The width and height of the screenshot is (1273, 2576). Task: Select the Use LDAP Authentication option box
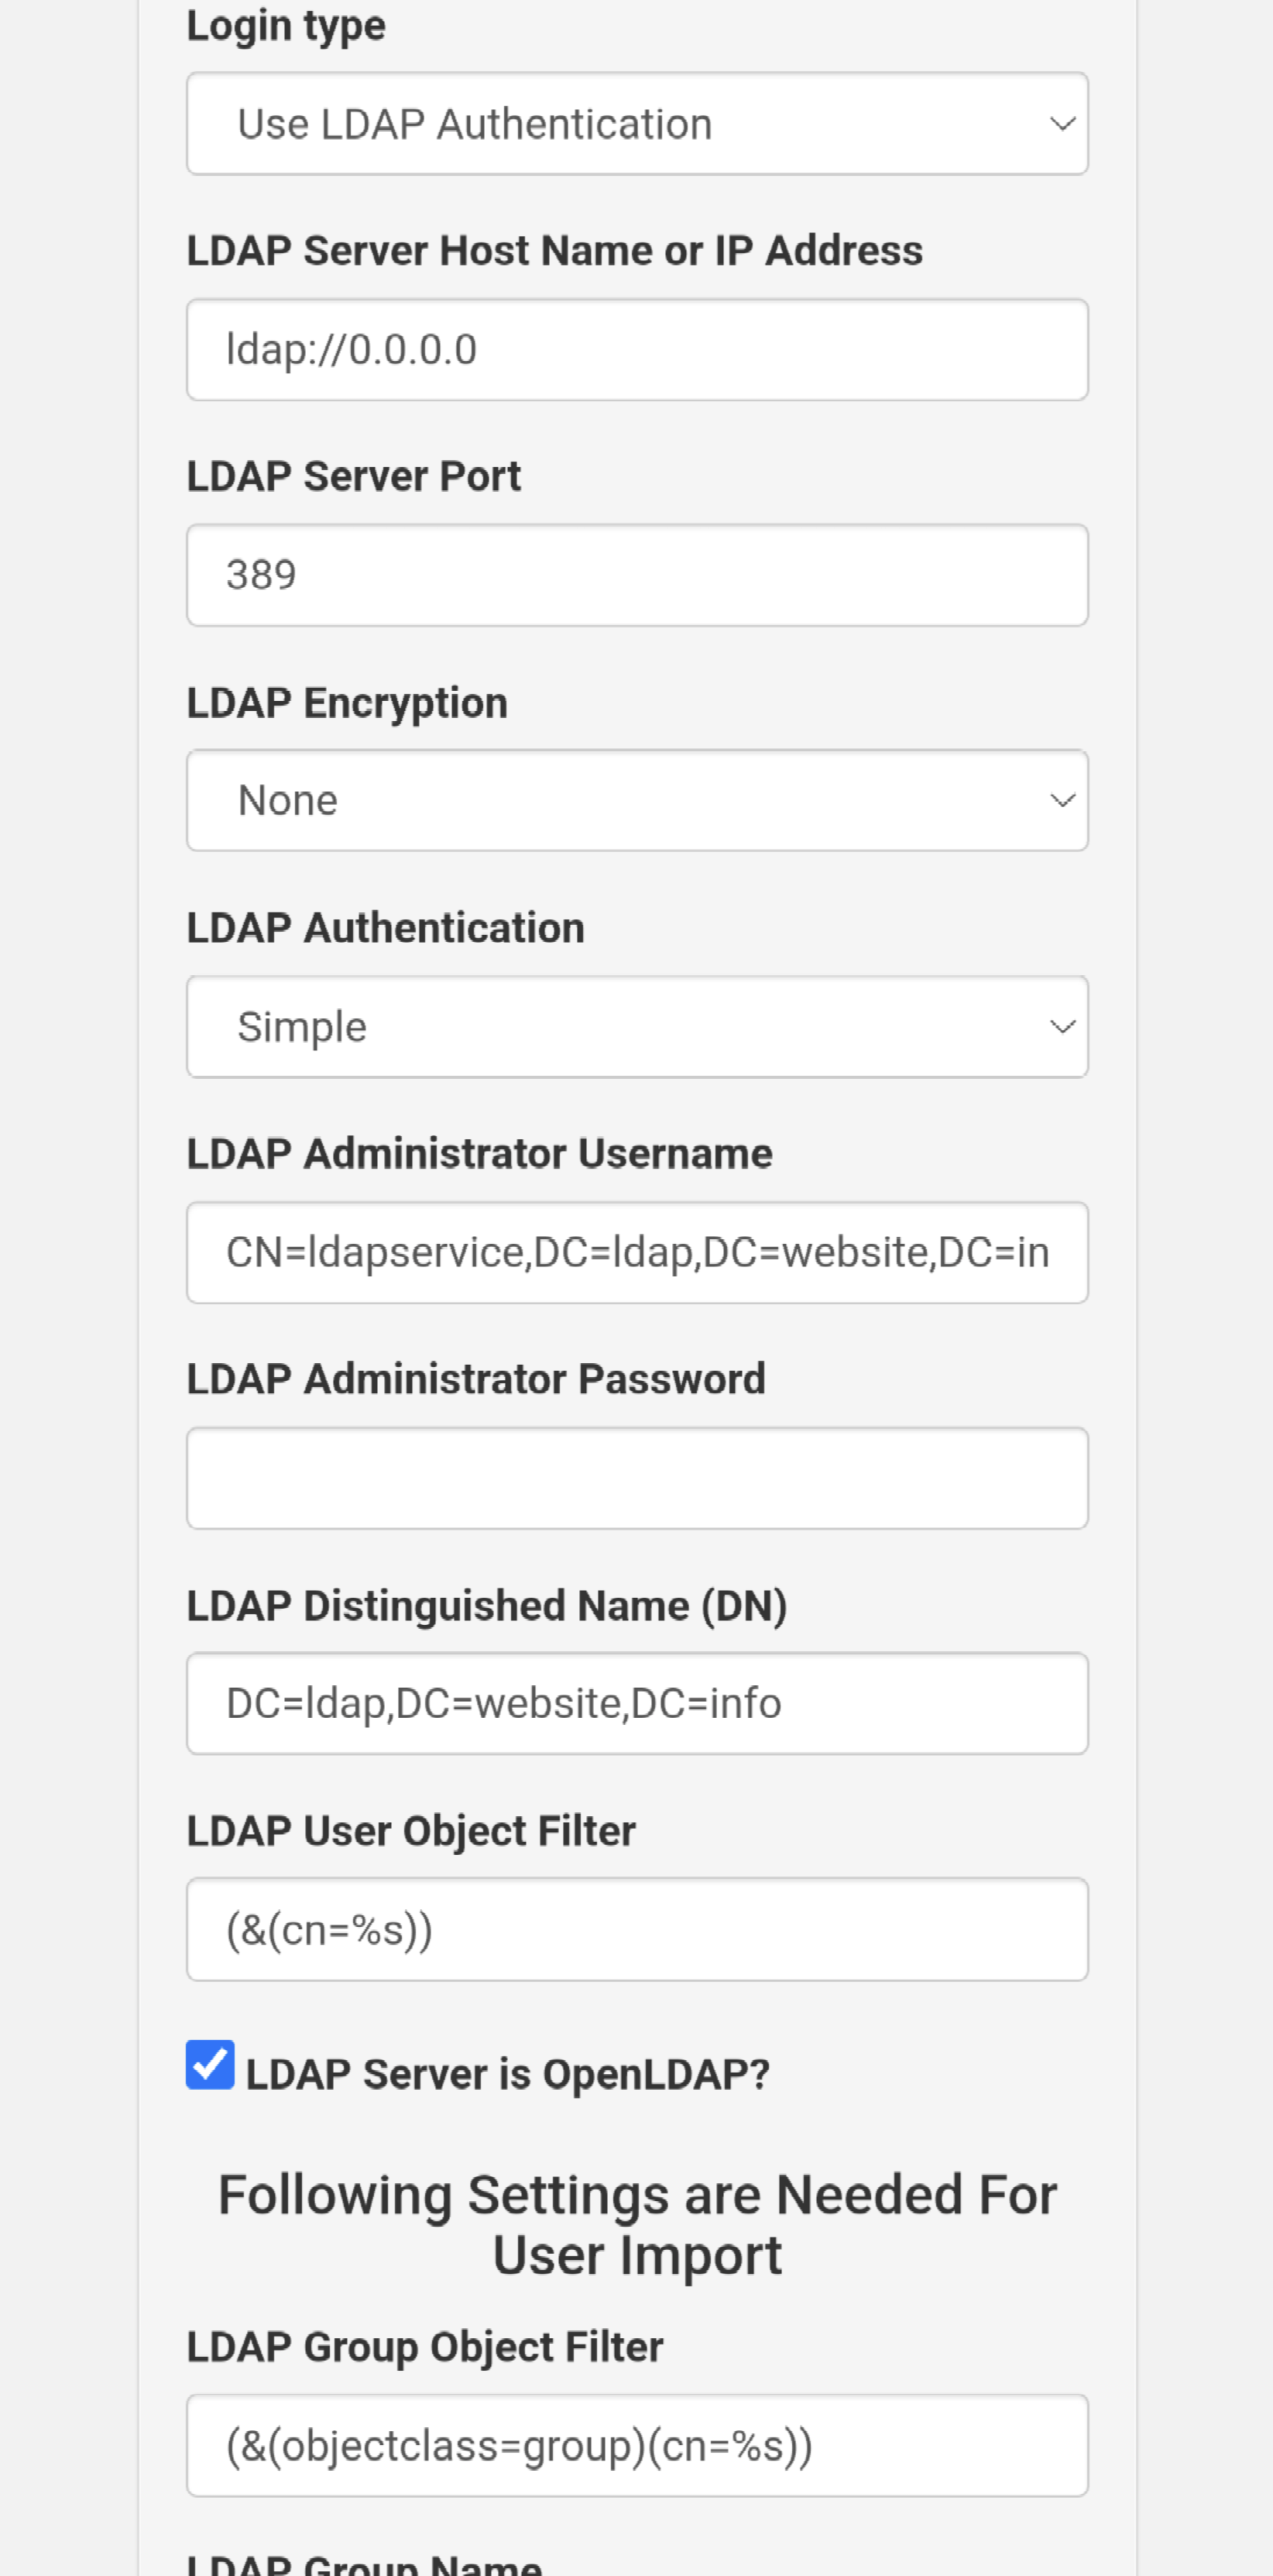pyautogui.click(x=636, y=123)
